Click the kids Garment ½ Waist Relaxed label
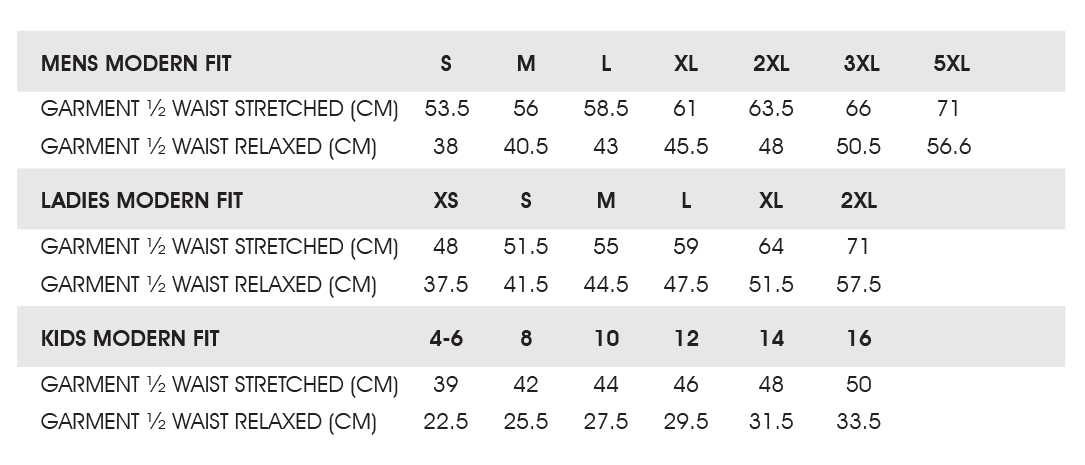Viewport: 1085px width, 465px height. tap(208, 421)
